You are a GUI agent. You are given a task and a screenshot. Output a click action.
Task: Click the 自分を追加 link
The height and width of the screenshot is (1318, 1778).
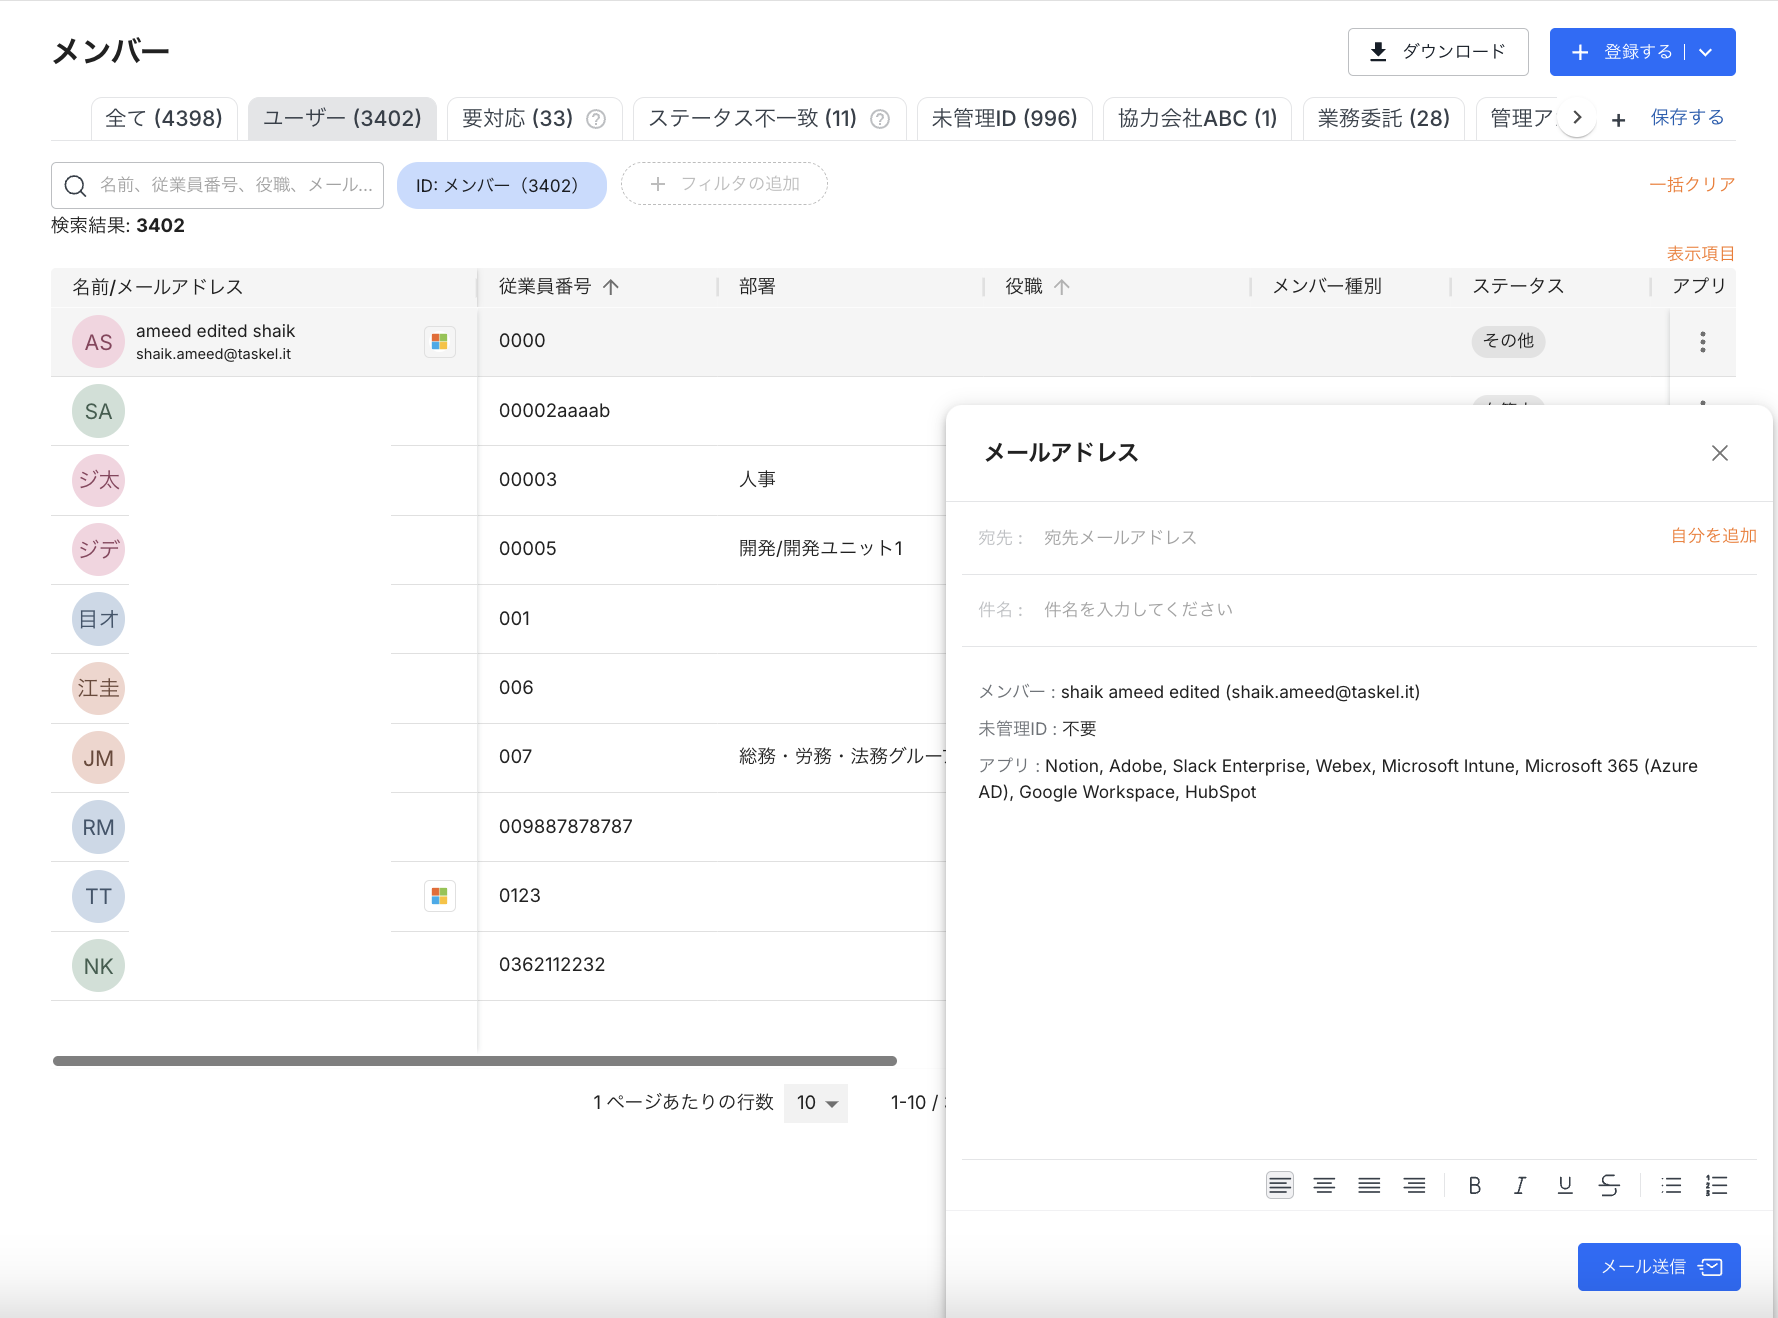[x=1713, y=536]
